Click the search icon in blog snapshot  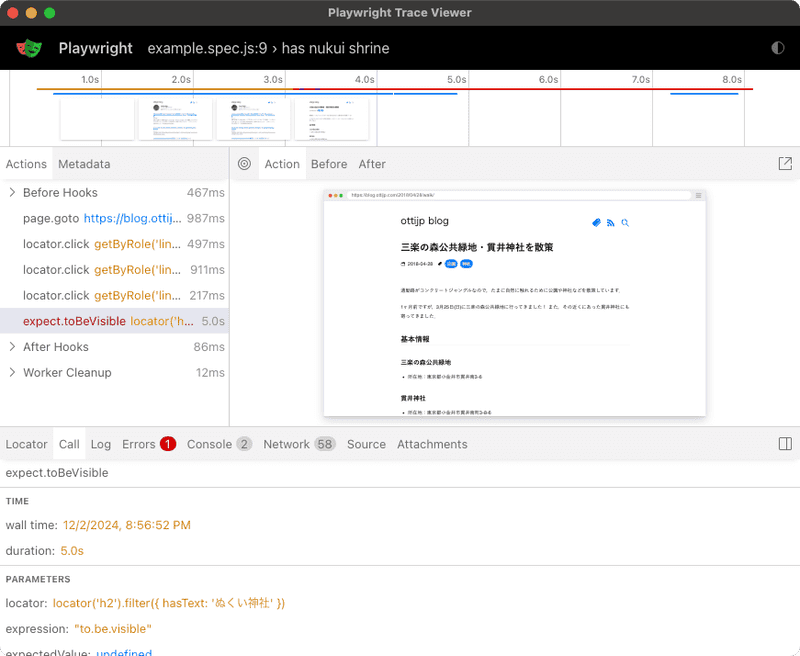[x=625, y=222]
